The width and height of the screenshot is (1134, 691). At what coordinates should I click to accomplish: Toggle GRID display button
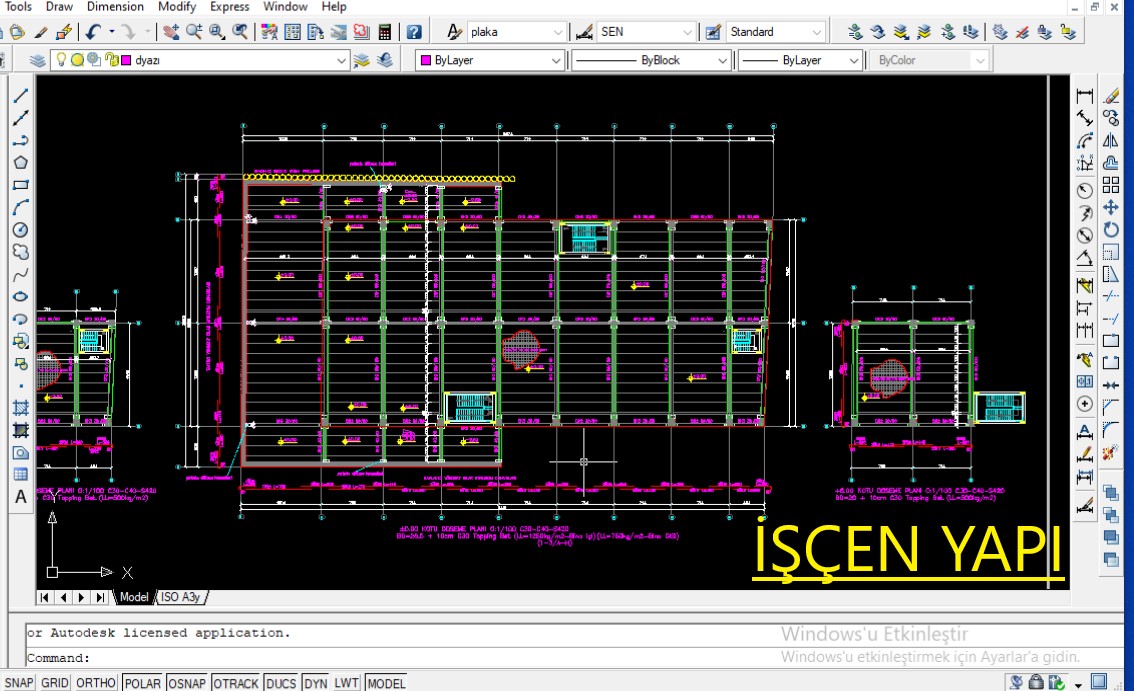(55, 683)
